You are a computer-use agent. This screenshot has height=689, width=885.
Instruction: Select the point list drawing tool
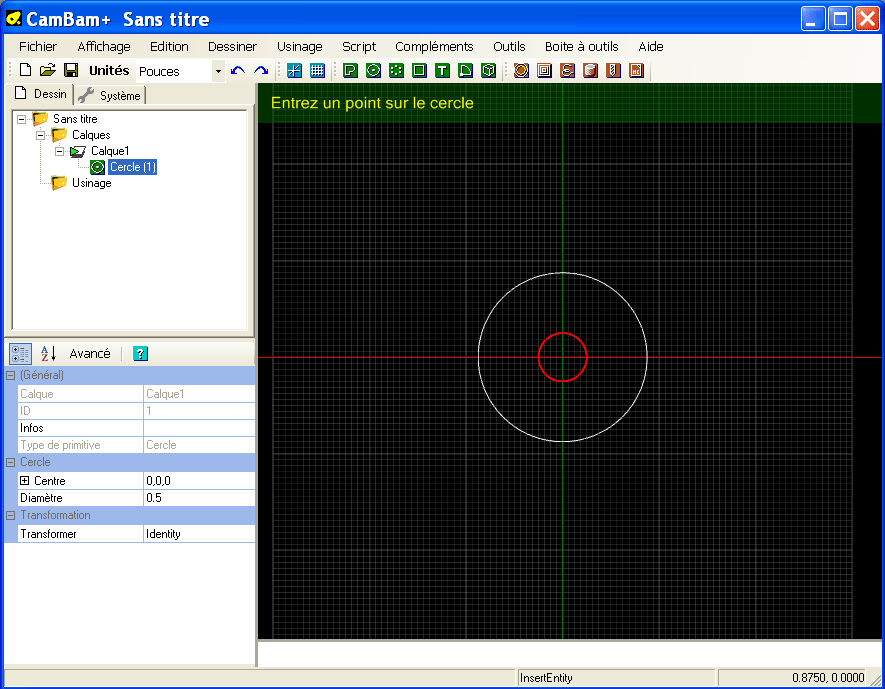[396, 71]
